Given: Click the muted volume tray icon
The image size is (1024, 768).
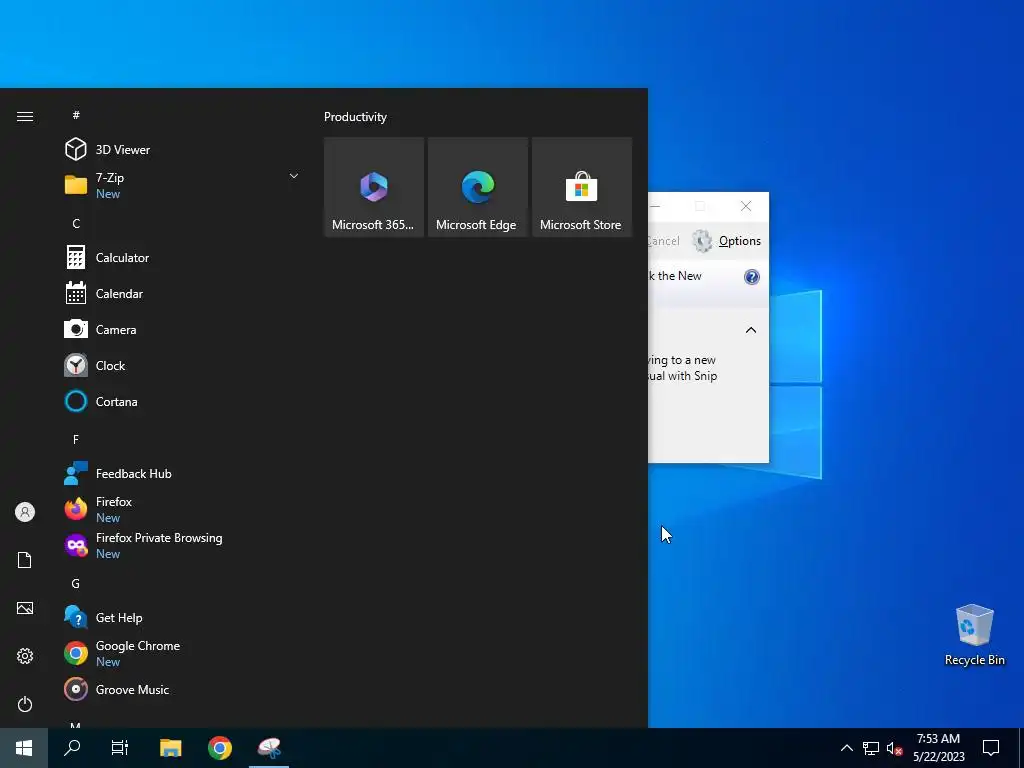Looking at the screenshot, I should (x=894, y=748).
